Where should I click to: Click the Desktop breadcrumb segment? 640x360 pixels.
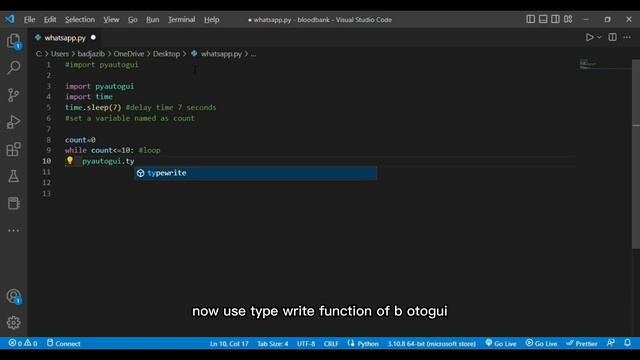click(x=166, y=54)
